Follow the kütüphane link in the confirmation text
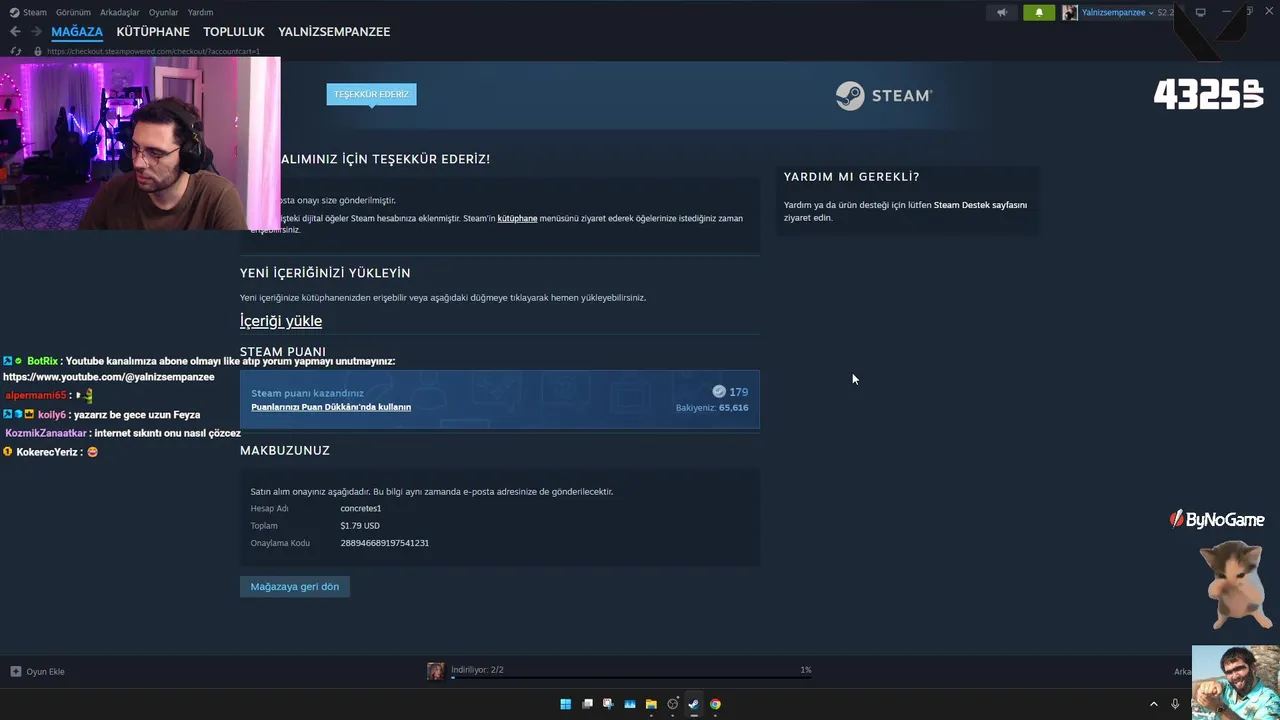 (517, 218)
